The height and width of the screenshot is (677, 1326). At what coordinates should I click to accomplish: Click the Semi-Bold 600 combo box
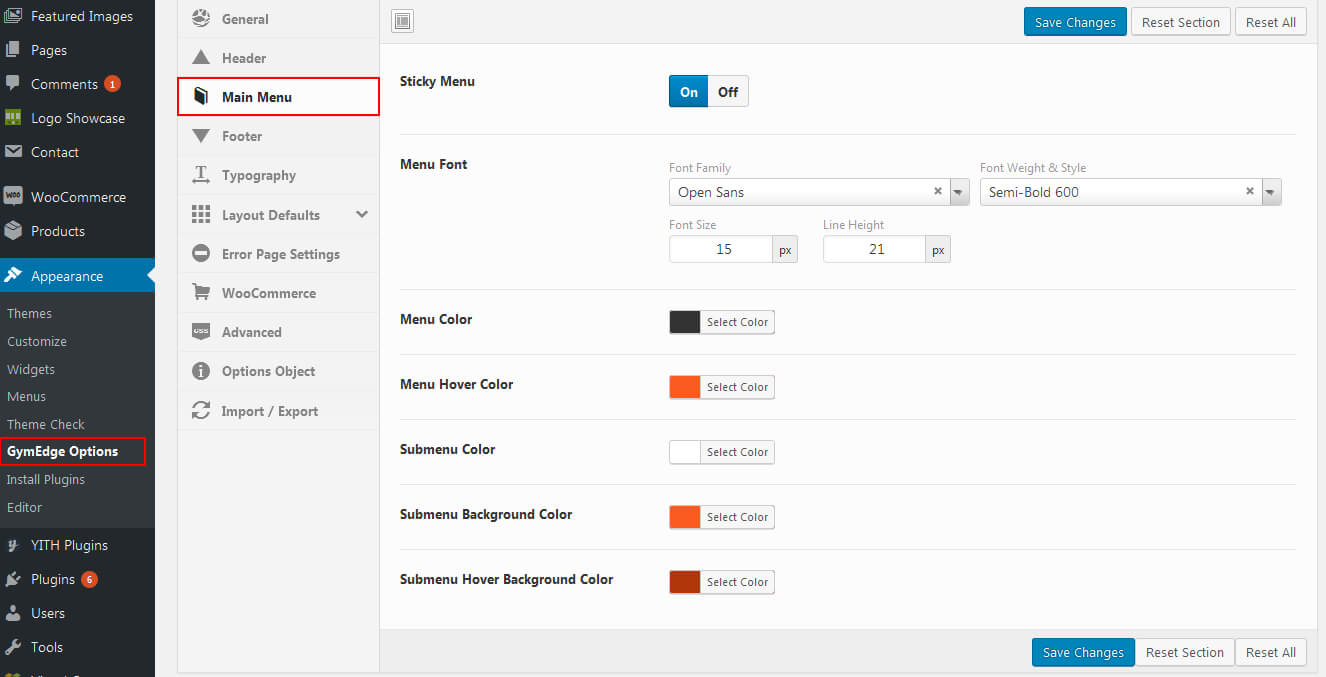[1130, 192]
